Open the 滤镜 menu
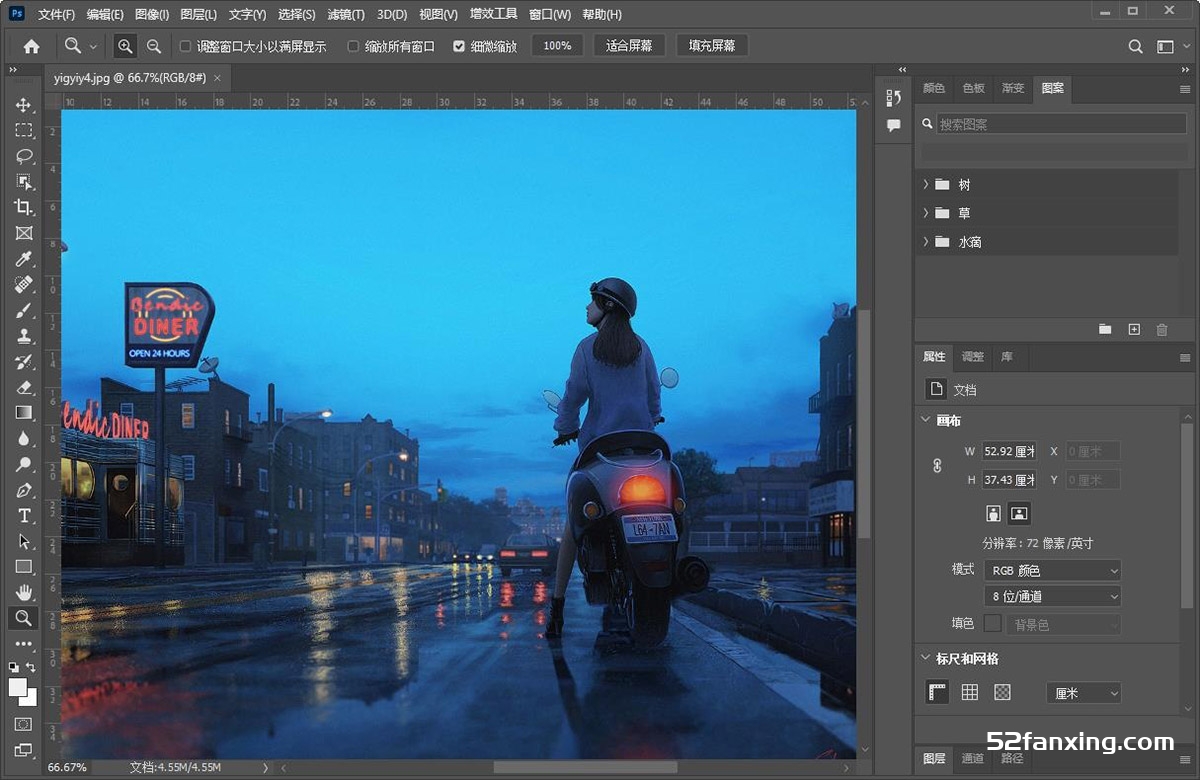This screenshot has width=1200, height=780. pyautogui.click(x=346, y=14)
